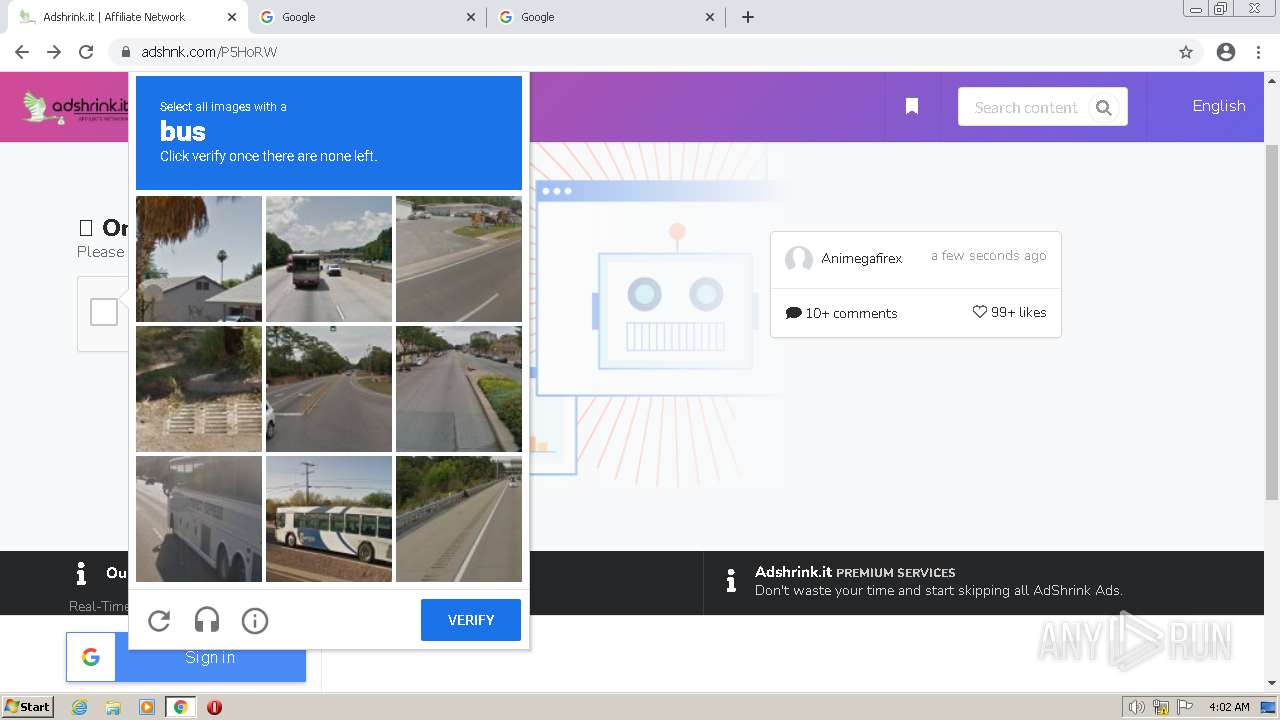Close the Adshrink.it tab
The width and height of the screenshot is (1280, 720).
231,17
